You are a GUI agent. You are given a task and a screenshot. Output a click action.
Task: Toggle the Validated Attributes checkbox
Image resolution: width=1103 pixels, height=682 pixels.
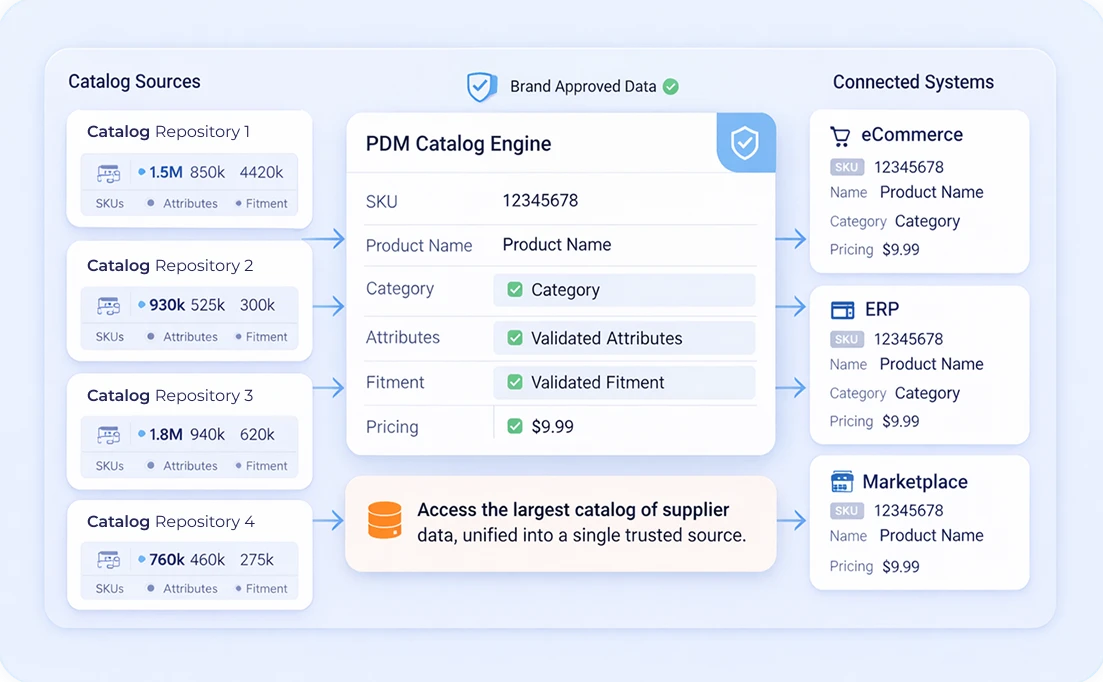515,338
